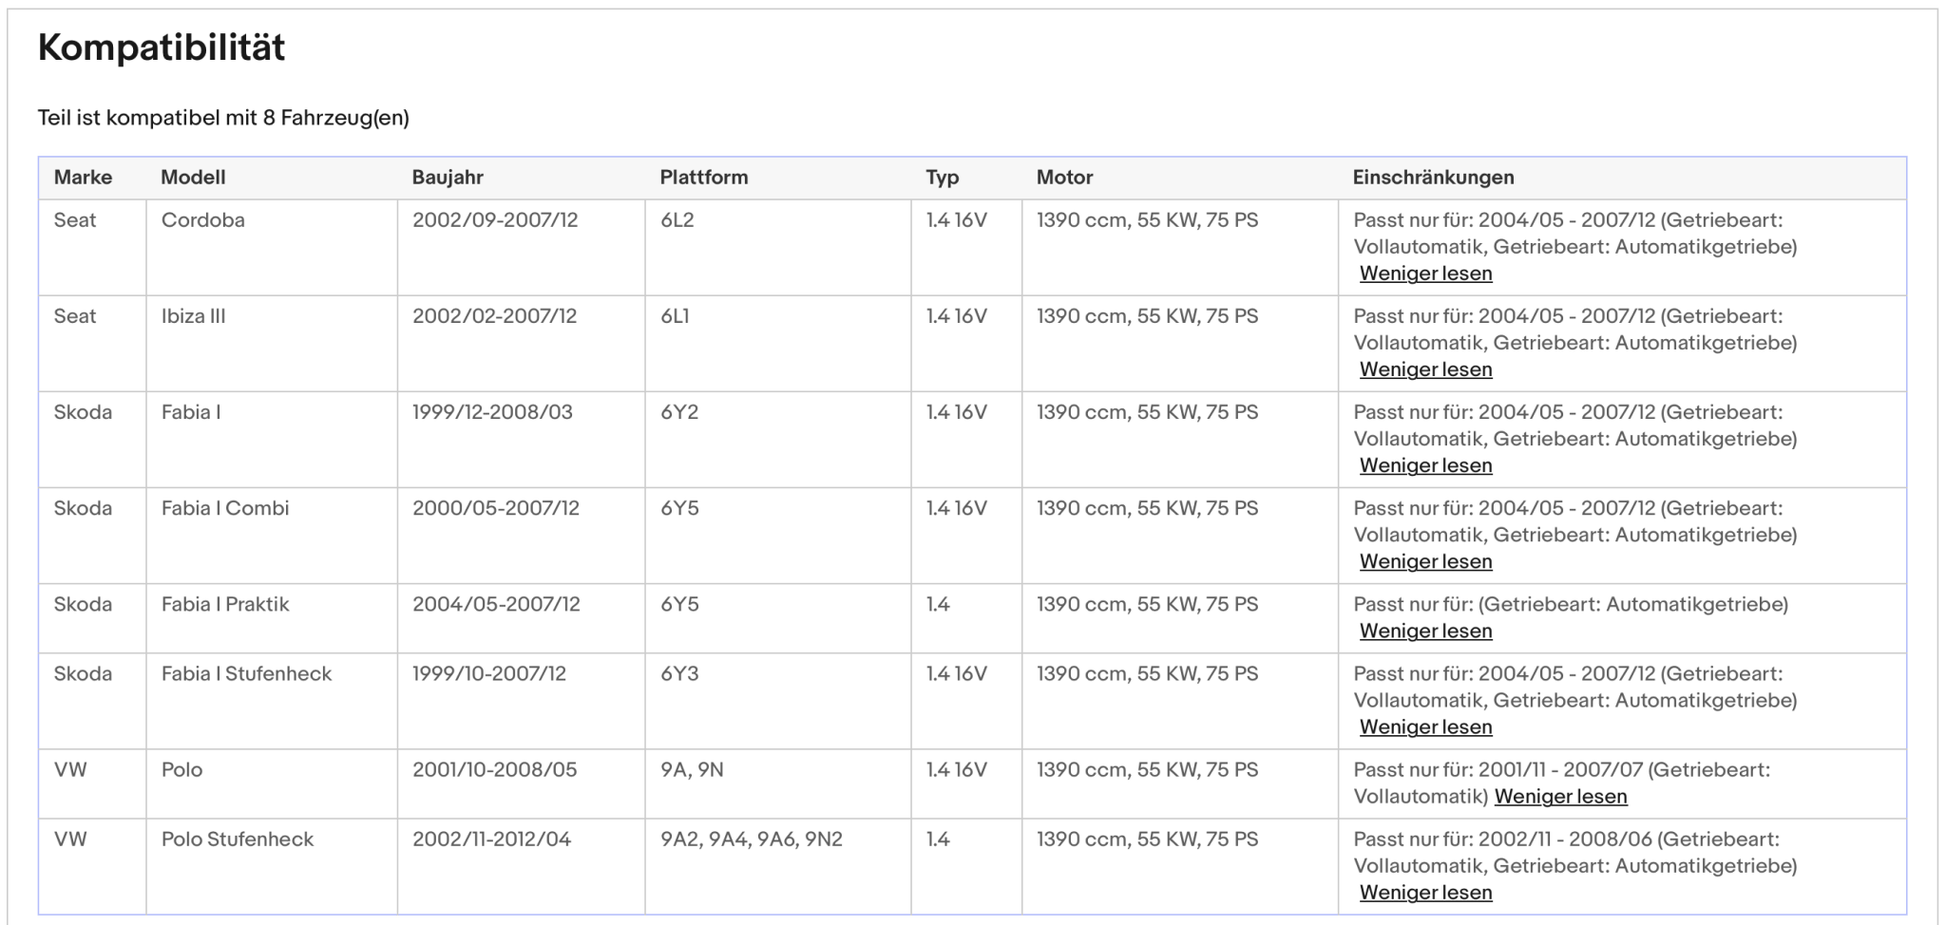
Task: Hide restrictions for VW Polo 9A, 9N
Action: pos(1560,797)
